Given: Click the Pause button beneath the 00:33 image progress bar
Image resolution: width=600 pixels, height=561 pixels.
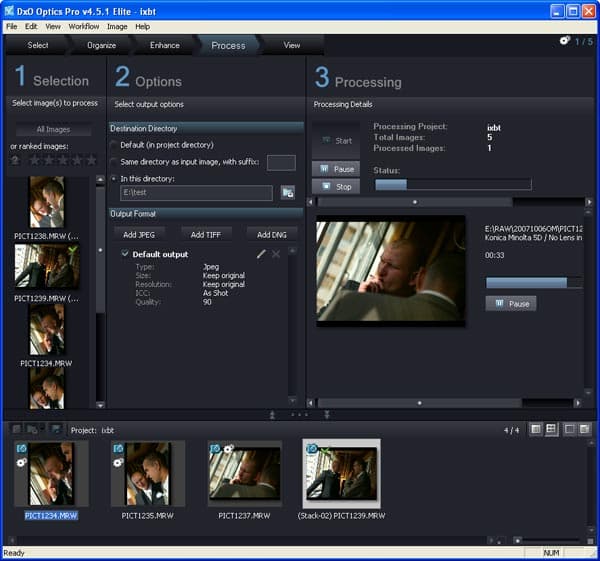Looking at the screenshot, I should point(511,304).
